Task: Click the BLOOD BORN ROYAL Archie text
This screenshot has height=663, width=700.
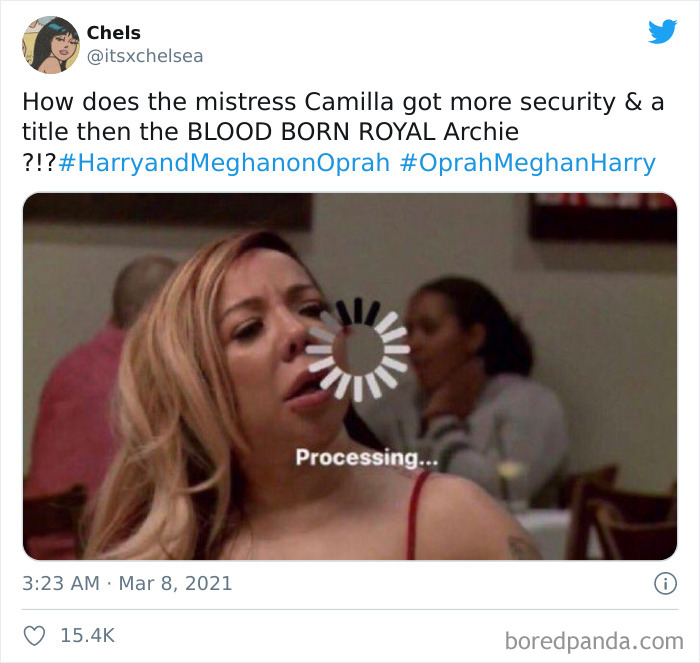Action: coord(353,132)
